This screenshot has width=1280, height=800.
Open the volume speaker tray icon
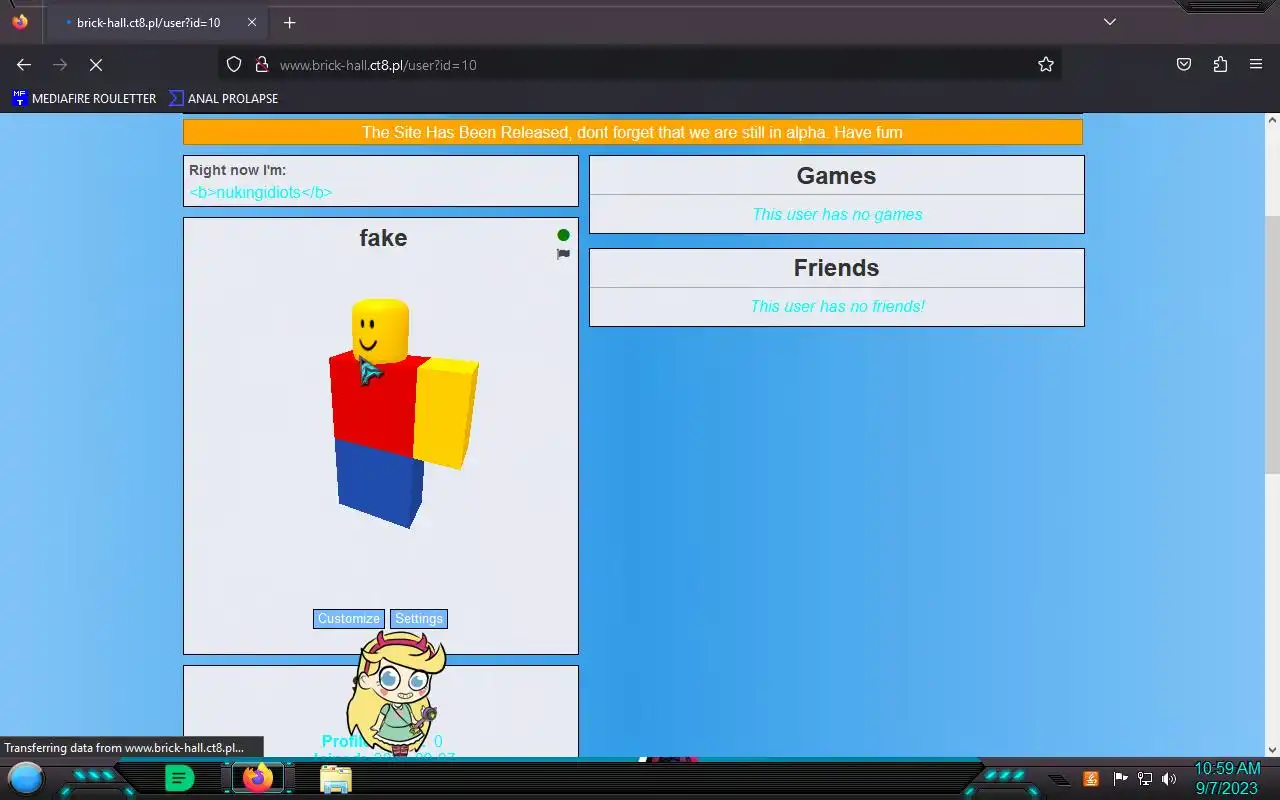tap(1169, 779)
